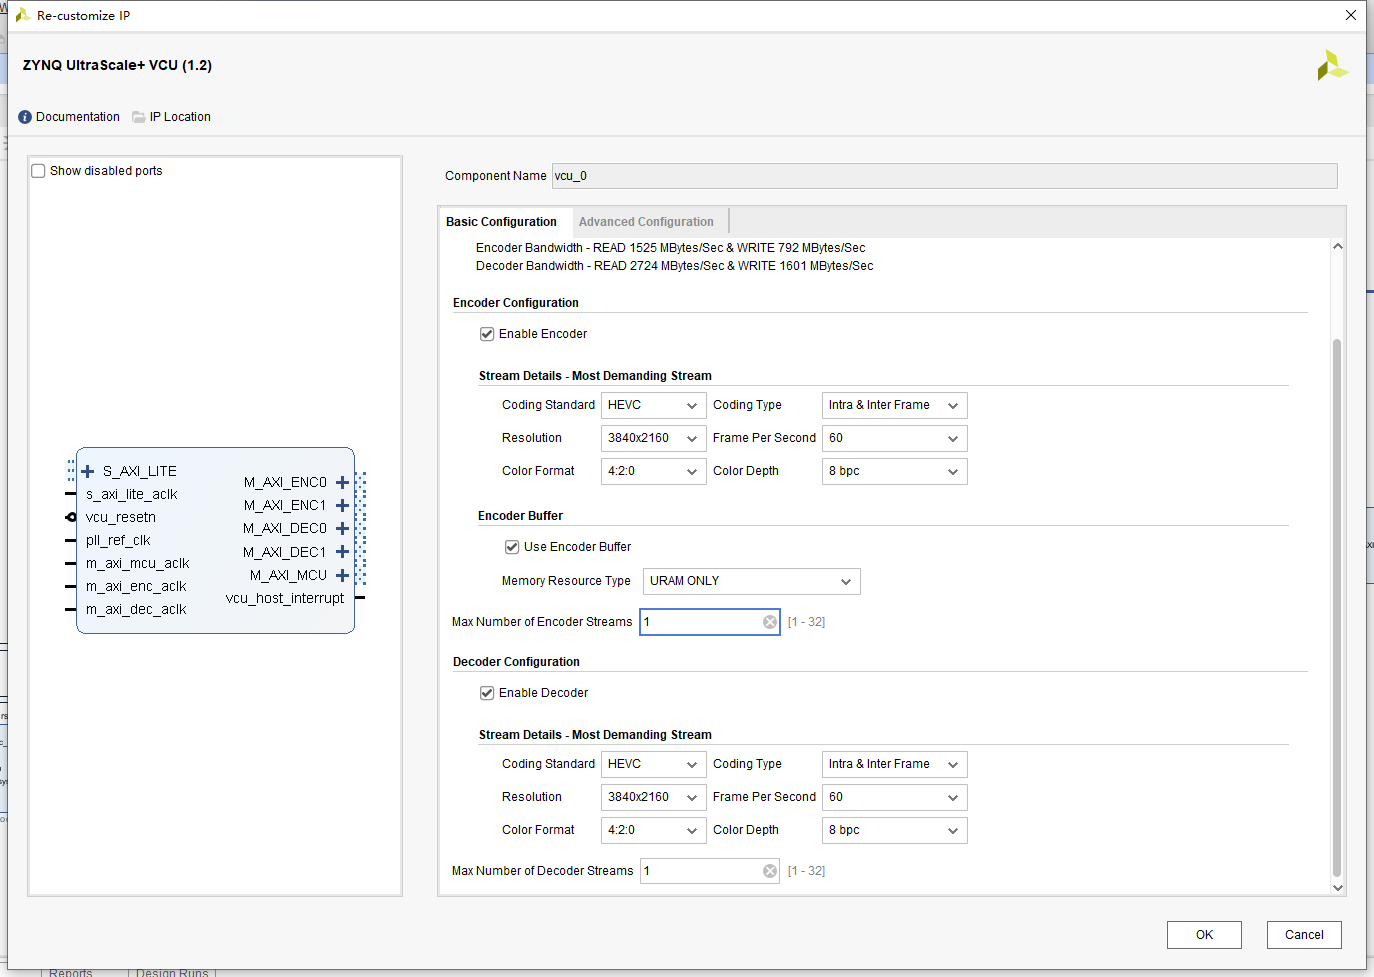Clear the Max Number of Encoder Streams value

(770, 622)
